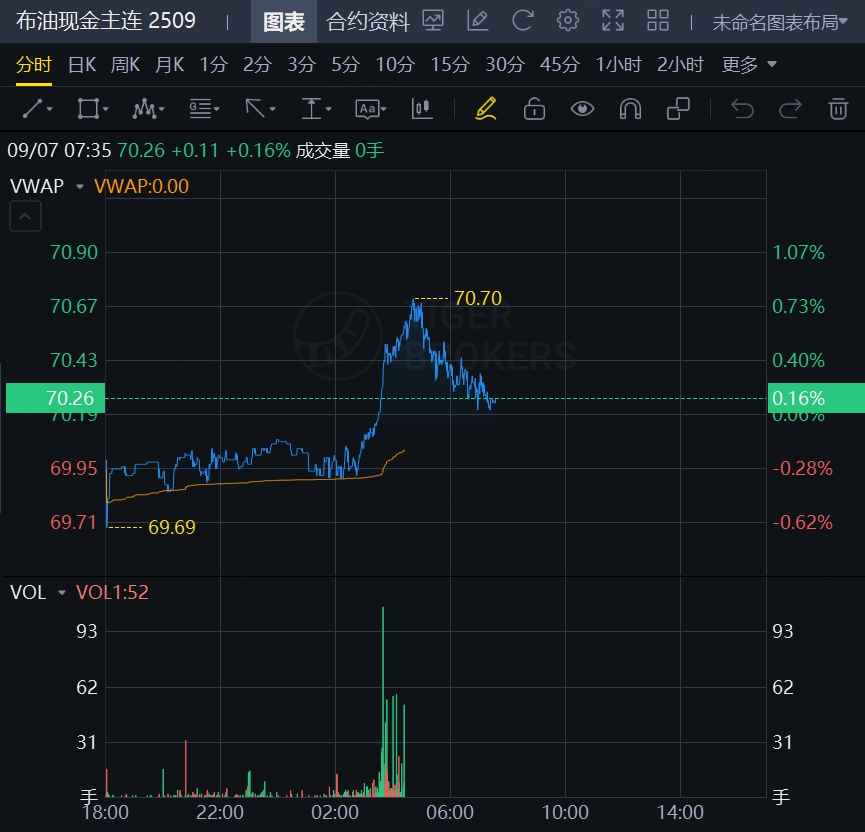
Task: Collapse the VWAP indicator pane arrow
Action: (26, 215)
